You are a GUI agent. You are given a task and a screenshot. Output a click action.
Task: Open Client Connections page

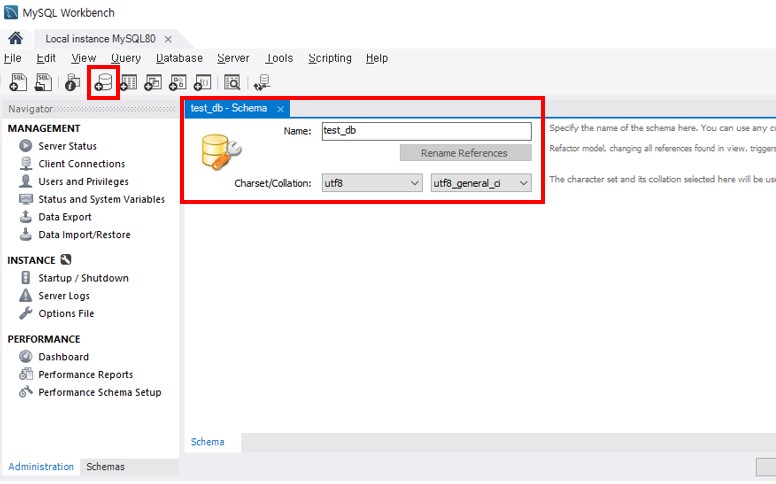[82, 163]
